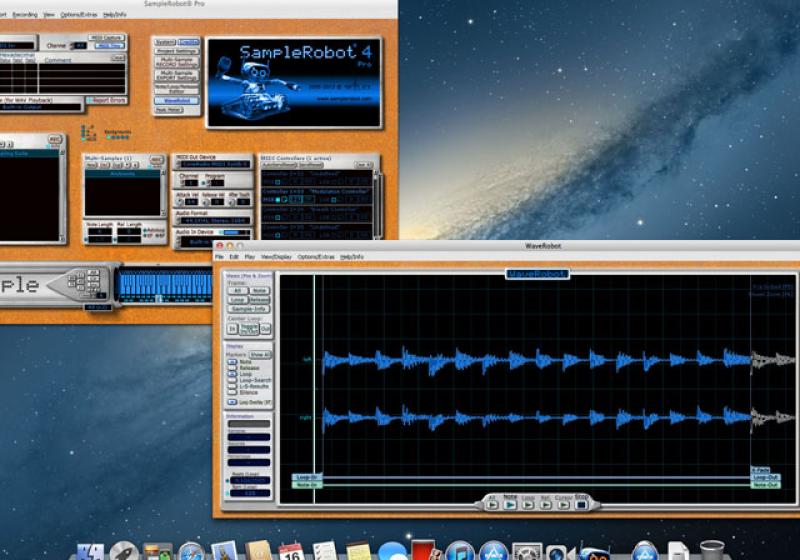This screenshot has width=800, height=560.
Task: Open Safari from the dock
Action: point(190,551)
